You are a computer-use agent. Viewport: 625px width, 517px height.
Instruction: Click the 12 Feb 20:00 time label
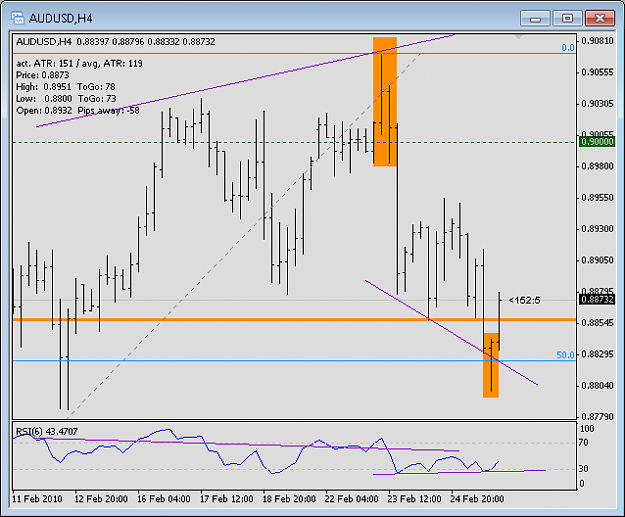click(x=101, y=499)
